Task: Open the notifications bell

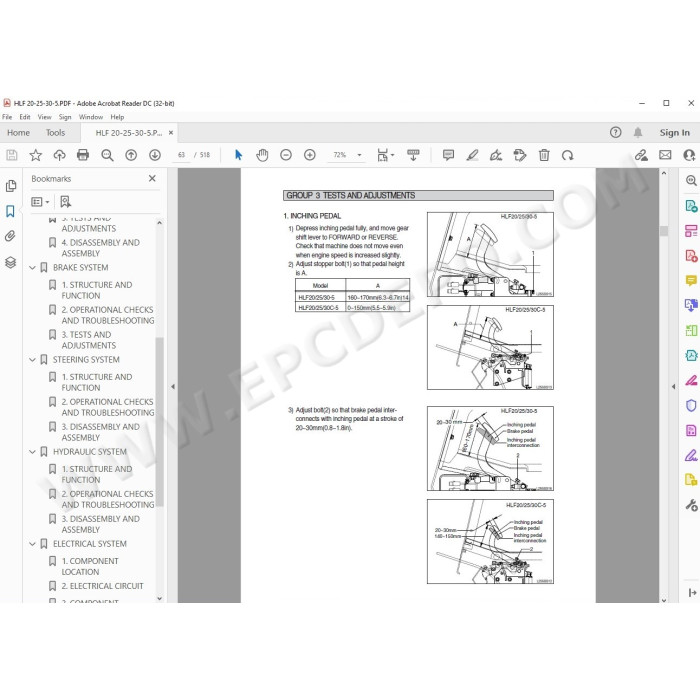Action: coord(638,132)
